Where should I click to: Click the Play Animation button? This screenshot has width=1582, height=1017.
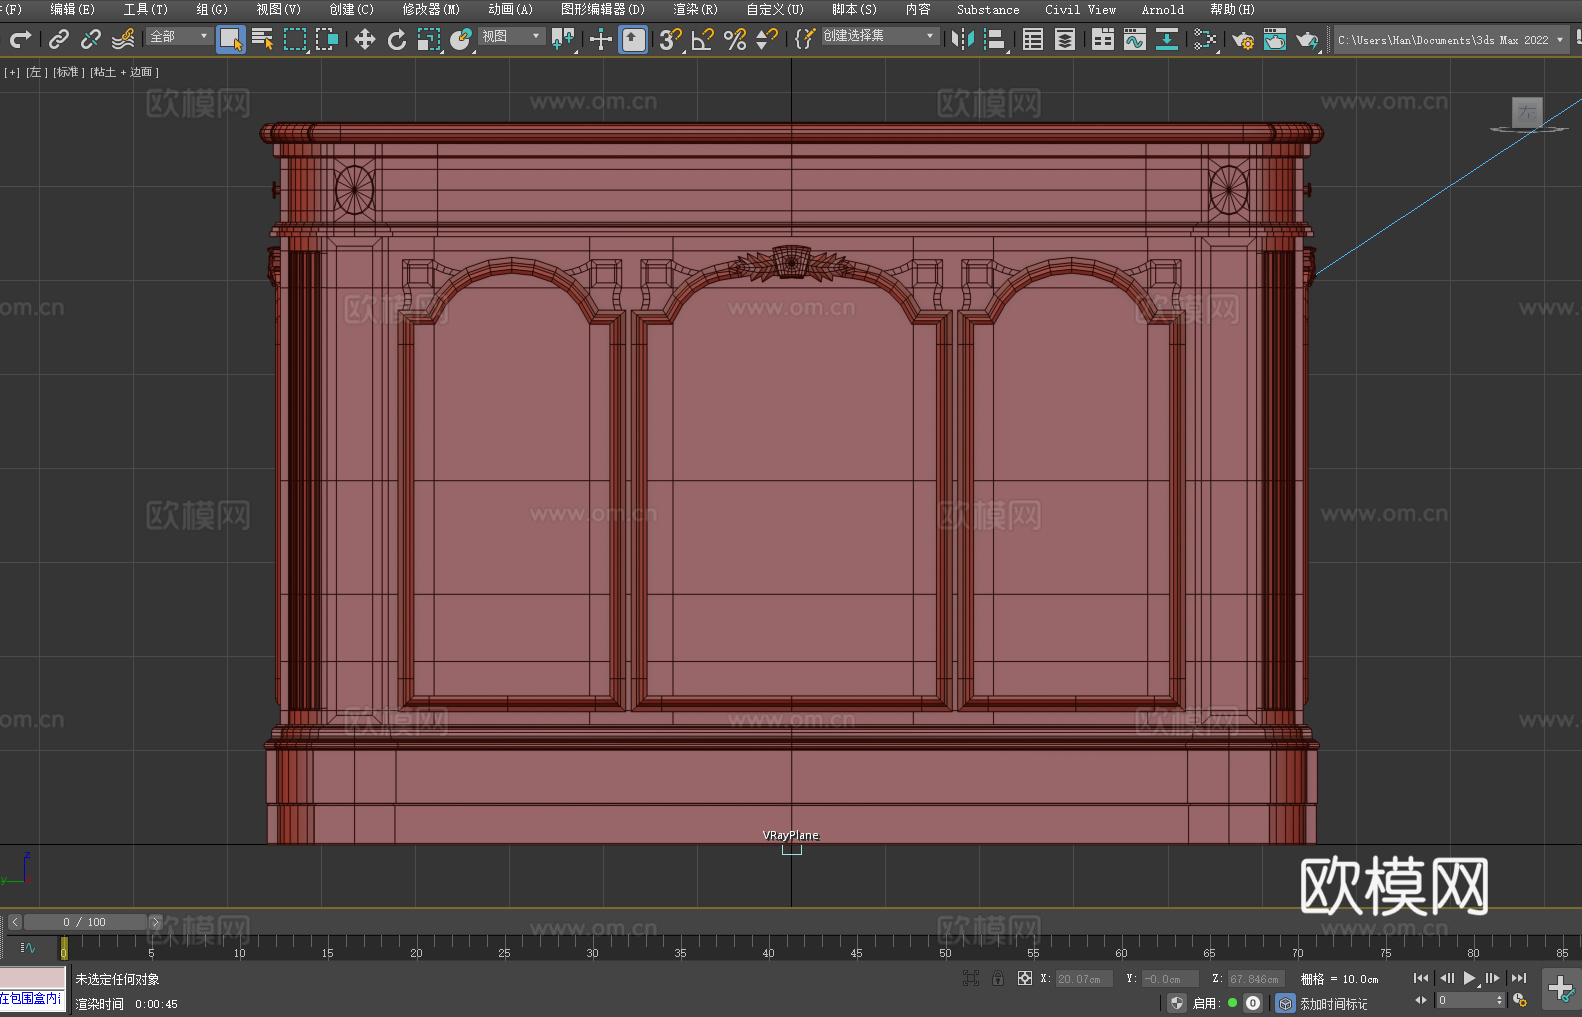coord(1469,978)
